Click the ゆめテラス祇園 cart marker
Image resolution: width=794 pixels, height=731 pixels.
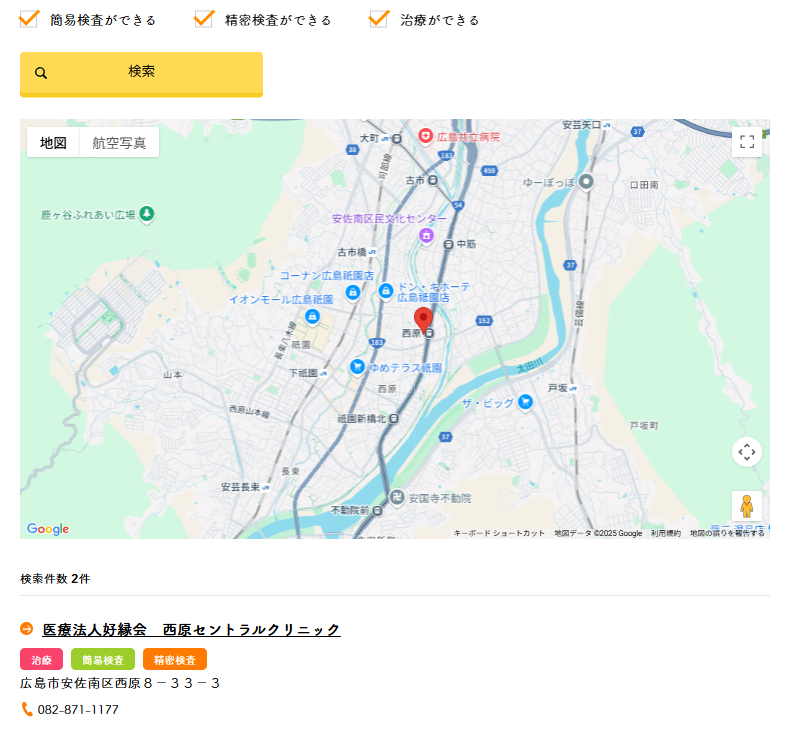click(x=358, y=367)
